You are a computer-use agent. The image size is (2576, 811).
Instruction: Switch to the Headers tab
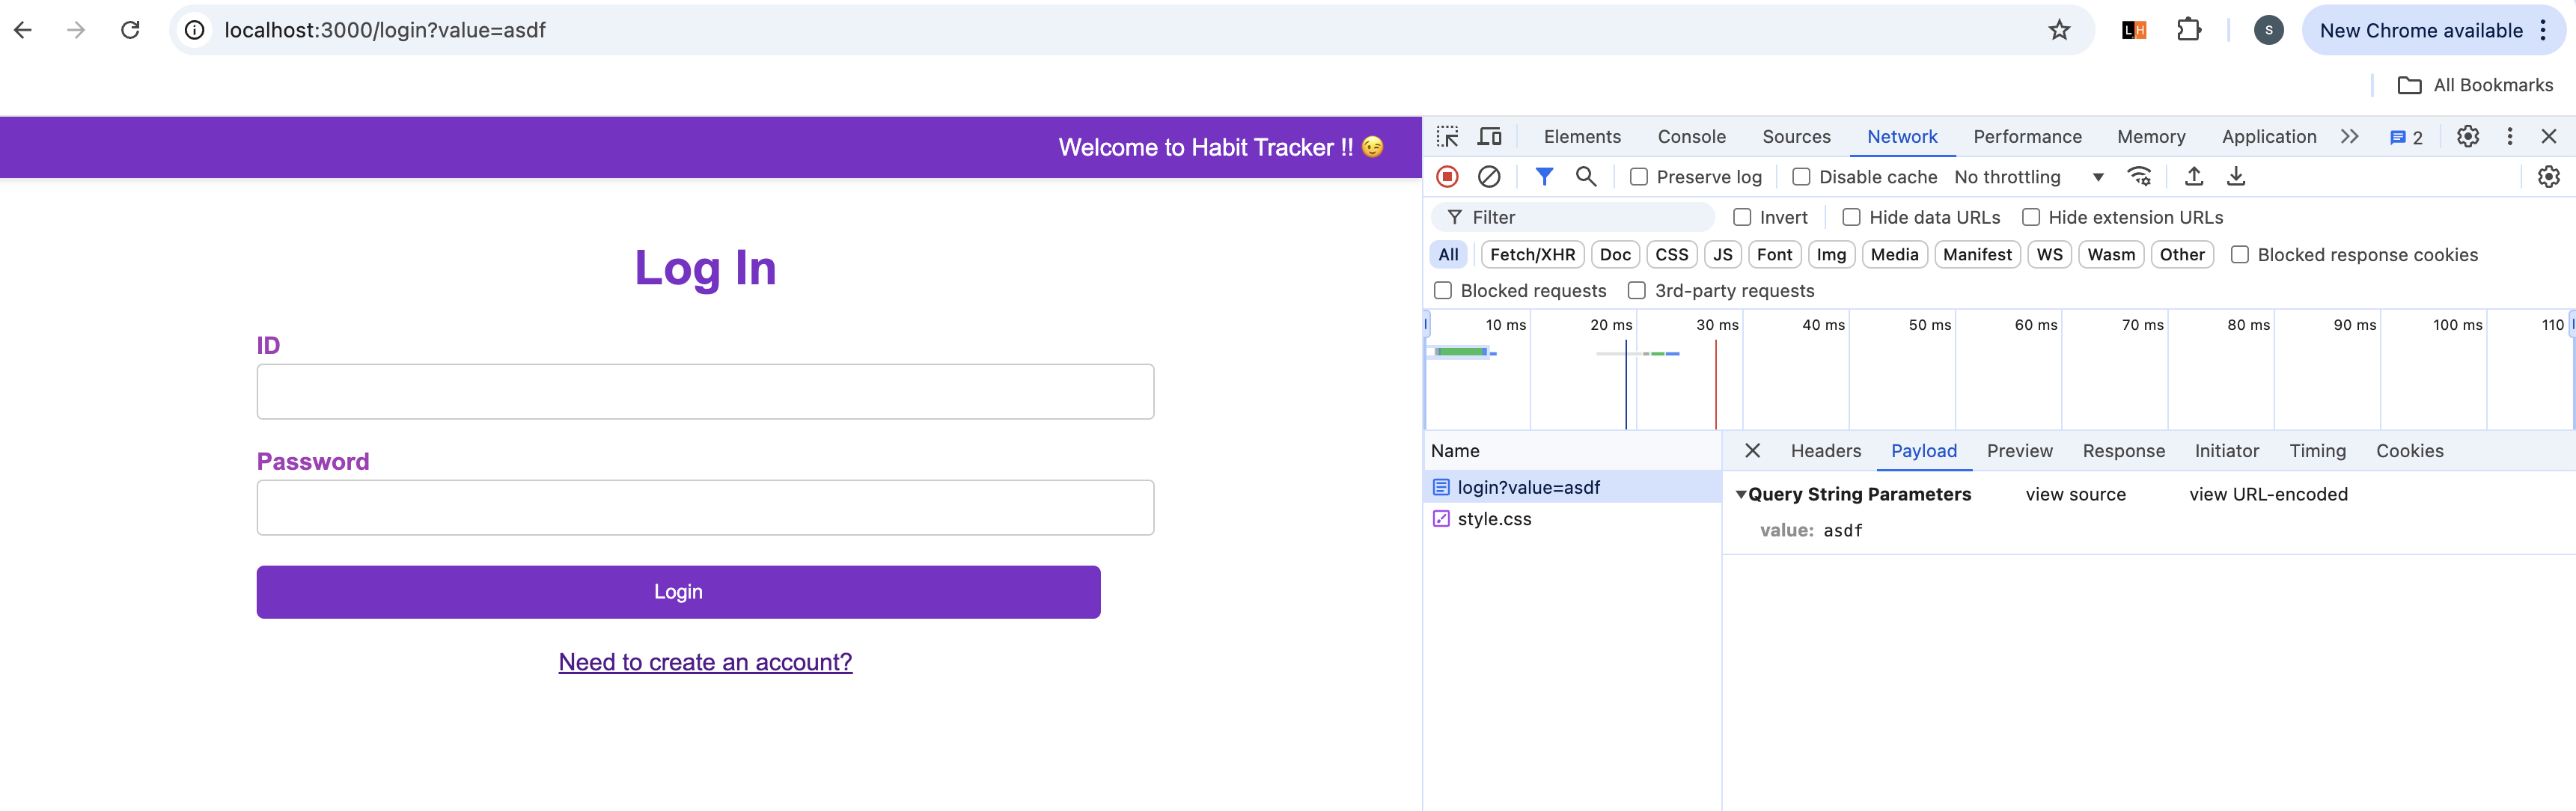click(x=1825, y=451)
